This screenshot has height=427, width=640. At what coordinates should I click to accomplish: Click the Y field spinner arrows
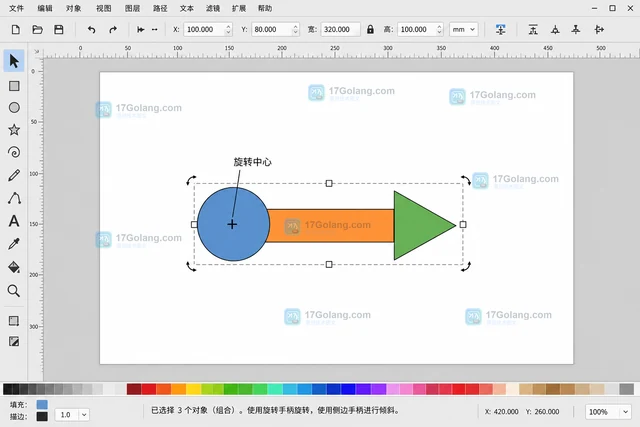click(296, 29)
